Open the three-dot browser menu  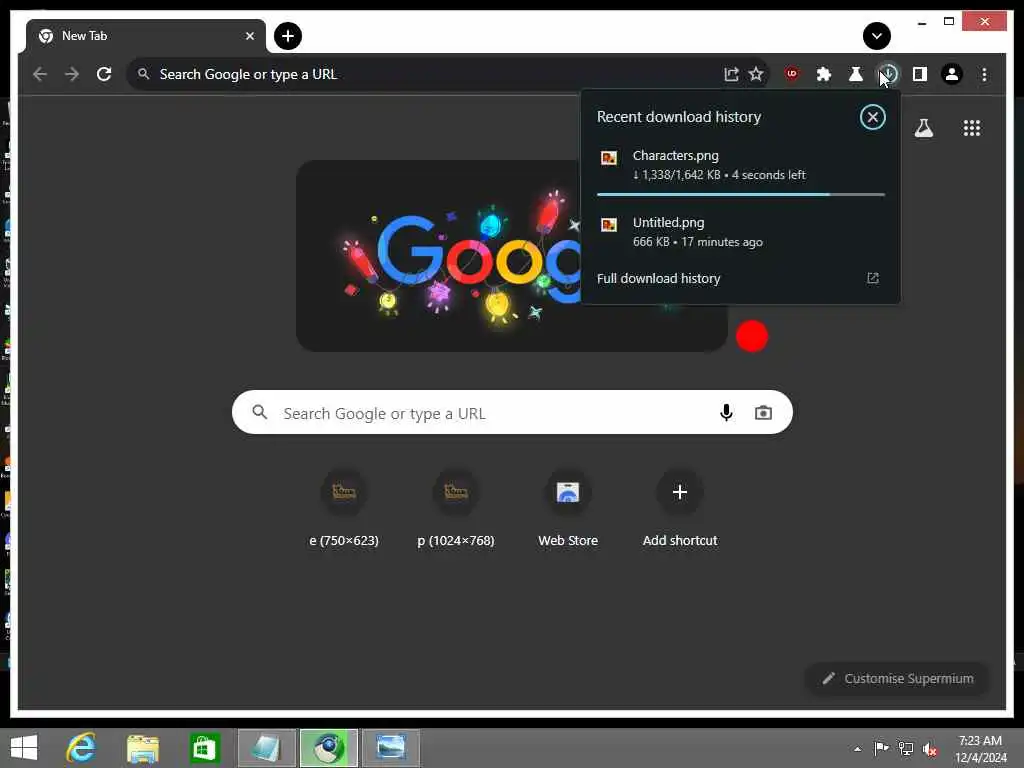[x=984, y=74]
